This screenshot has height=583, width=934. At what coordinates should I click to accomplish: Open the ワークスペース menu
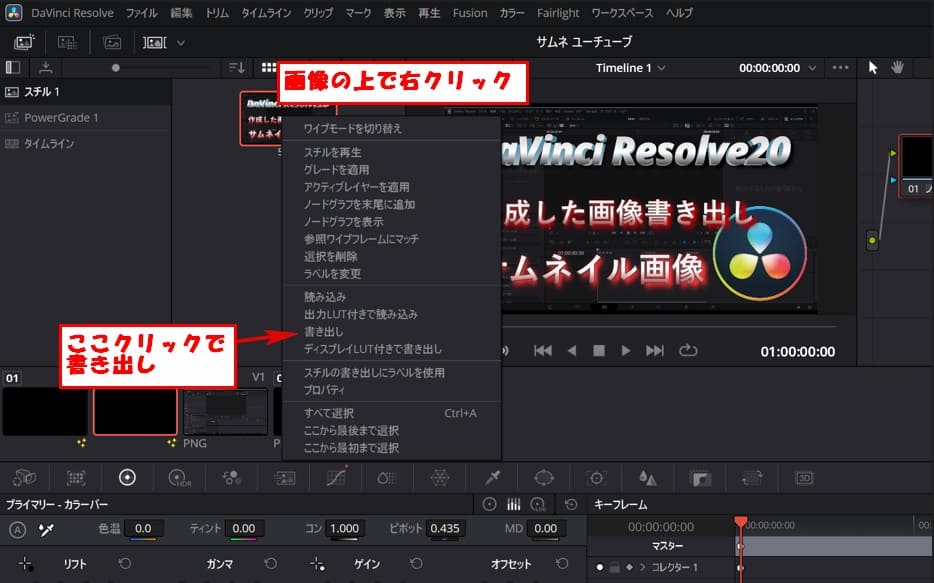622,13
